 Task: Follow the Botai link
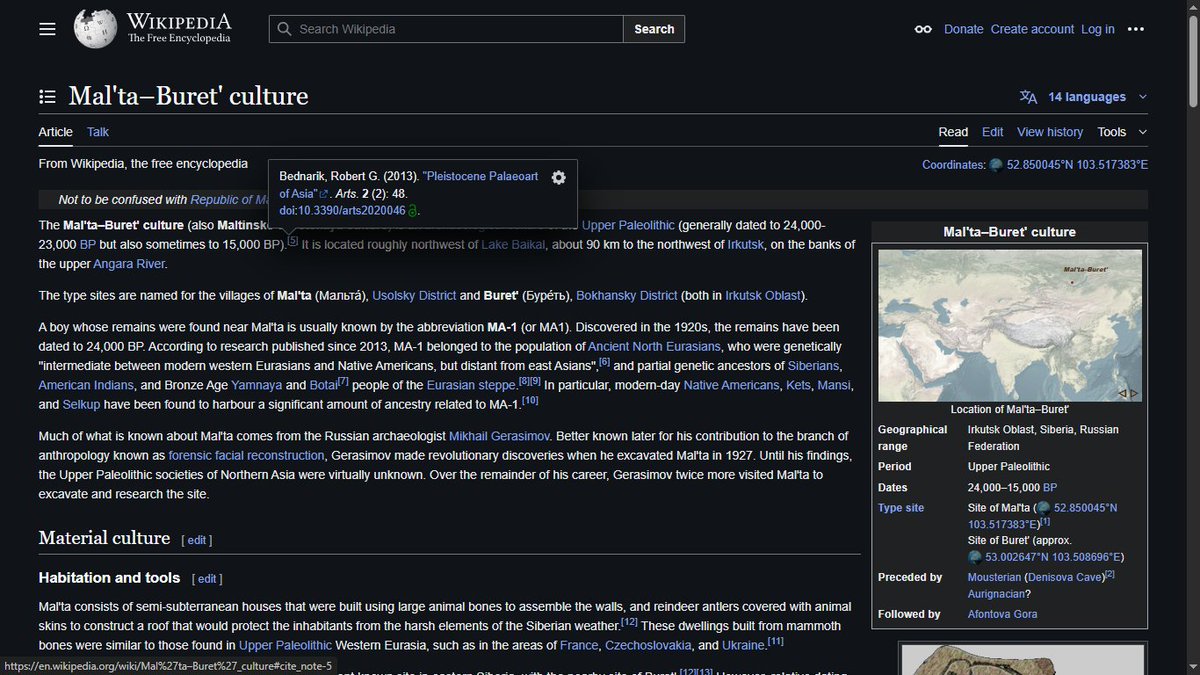click(x=324, y=385)
